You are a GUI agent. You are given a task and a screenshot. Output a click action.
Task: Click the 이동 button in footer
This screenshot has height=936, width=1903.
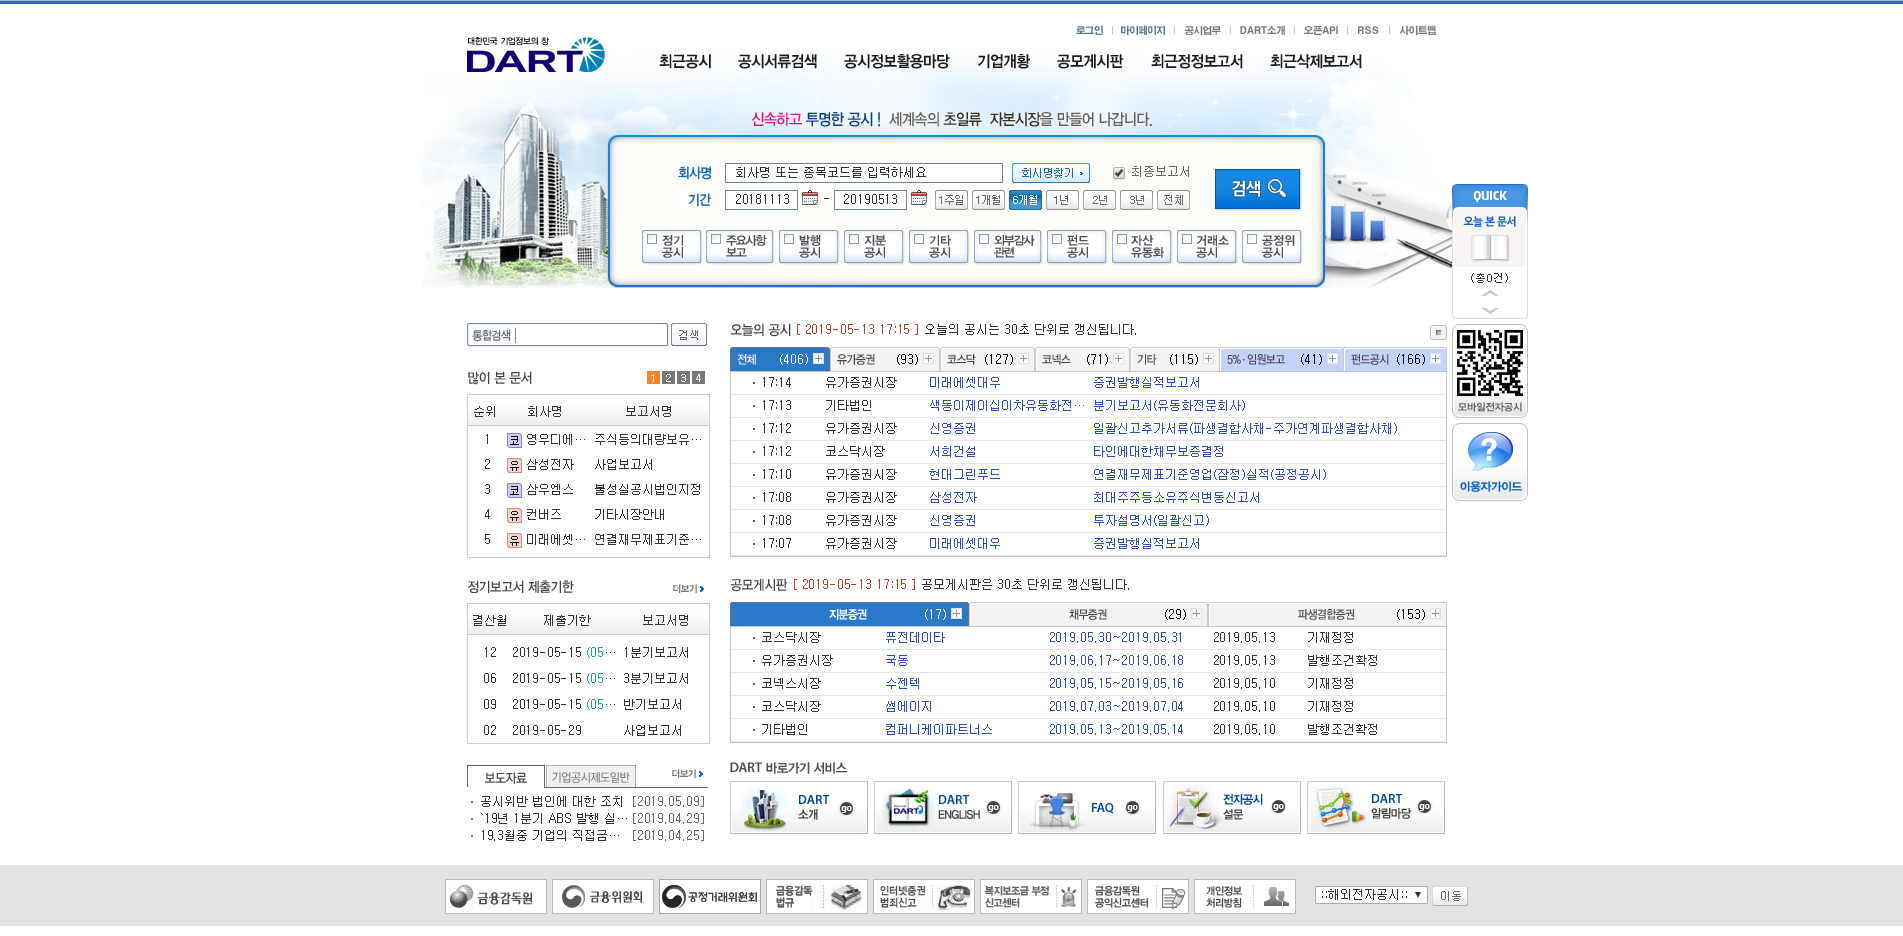coord(1450,896)
